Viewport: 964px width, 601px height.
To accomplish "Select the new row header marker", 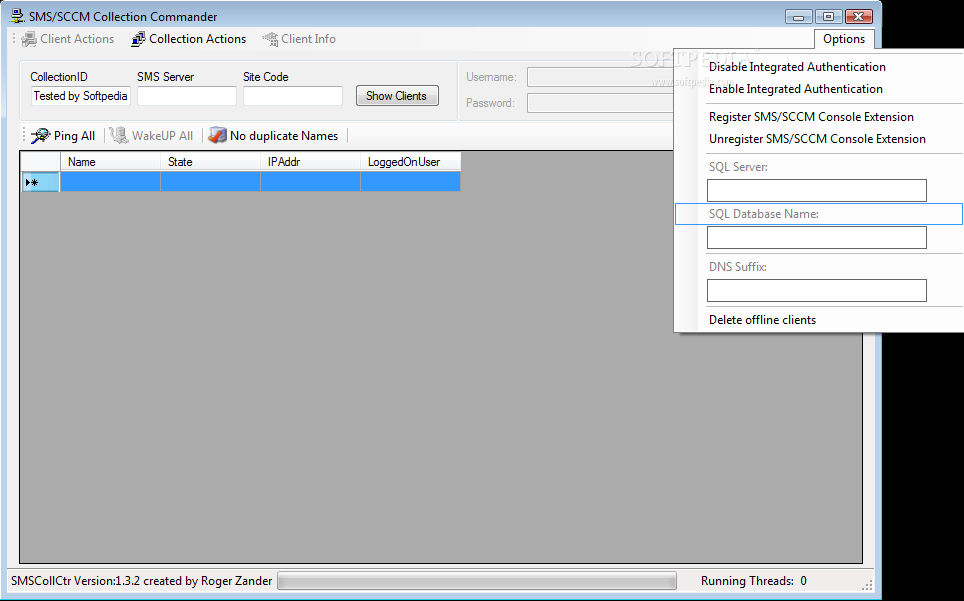I will point(40,182).
